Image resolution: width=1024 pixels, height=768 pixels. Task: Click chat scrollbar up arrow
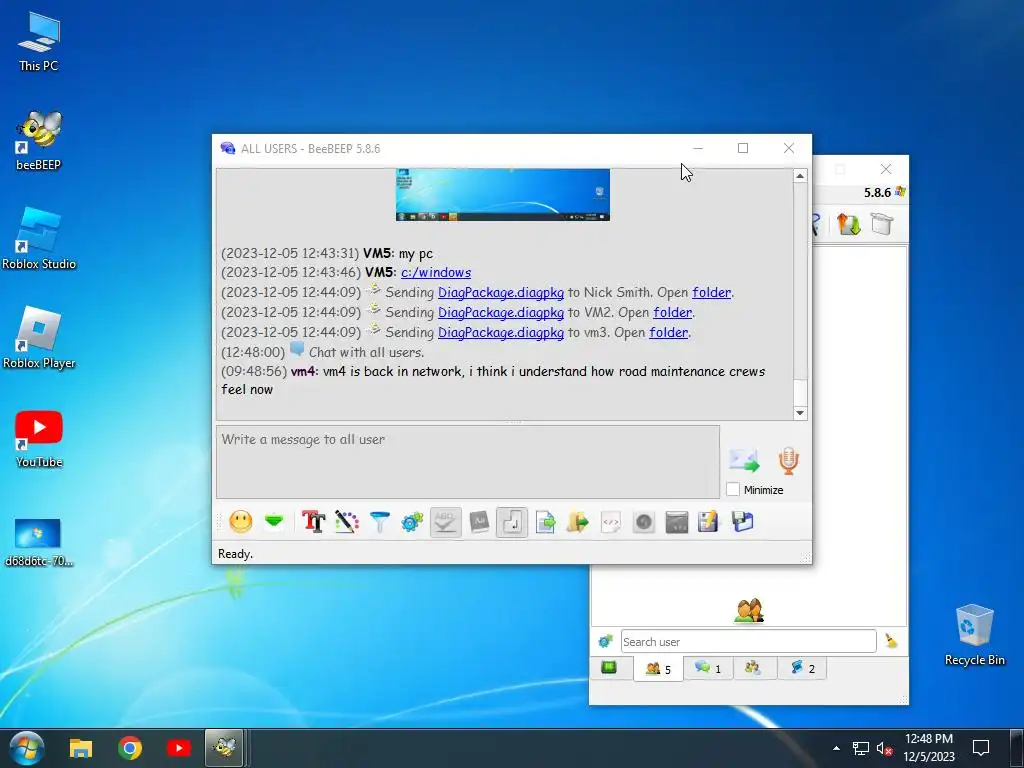(x=800, y=176)
